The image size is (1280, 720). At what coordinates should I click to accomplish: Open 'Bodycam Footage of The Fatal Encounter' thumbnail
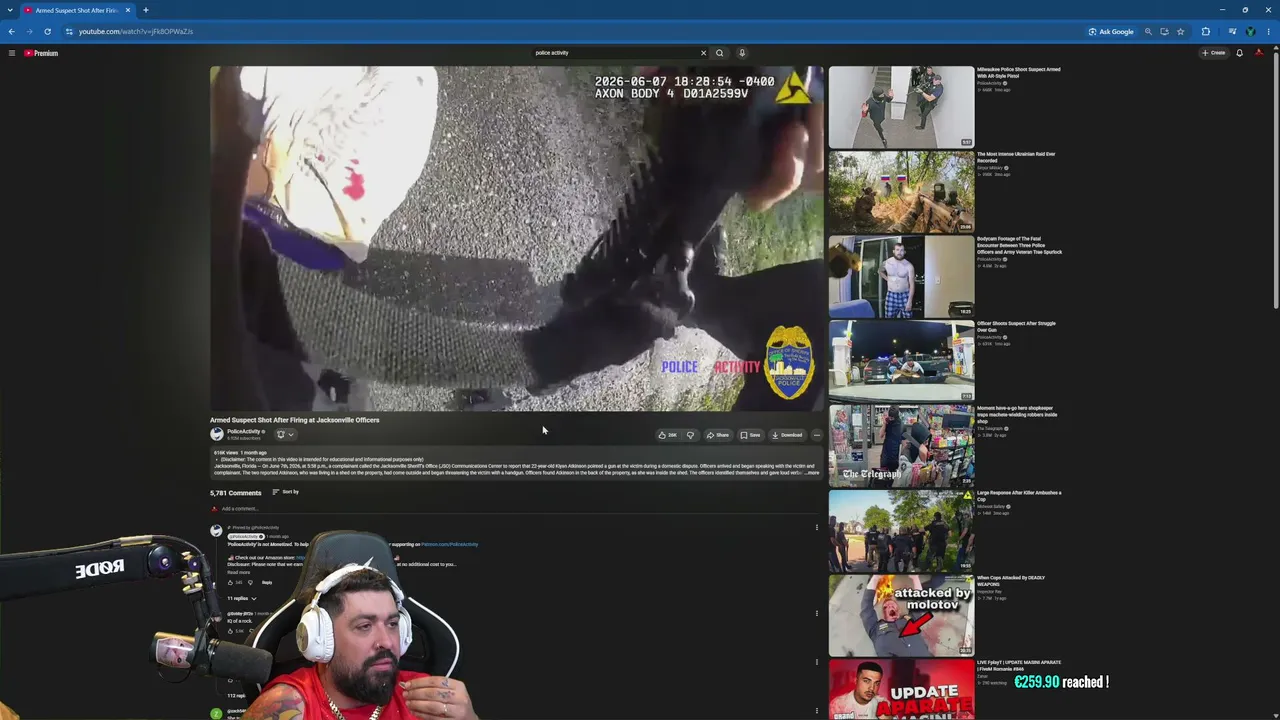click(901, 276)
